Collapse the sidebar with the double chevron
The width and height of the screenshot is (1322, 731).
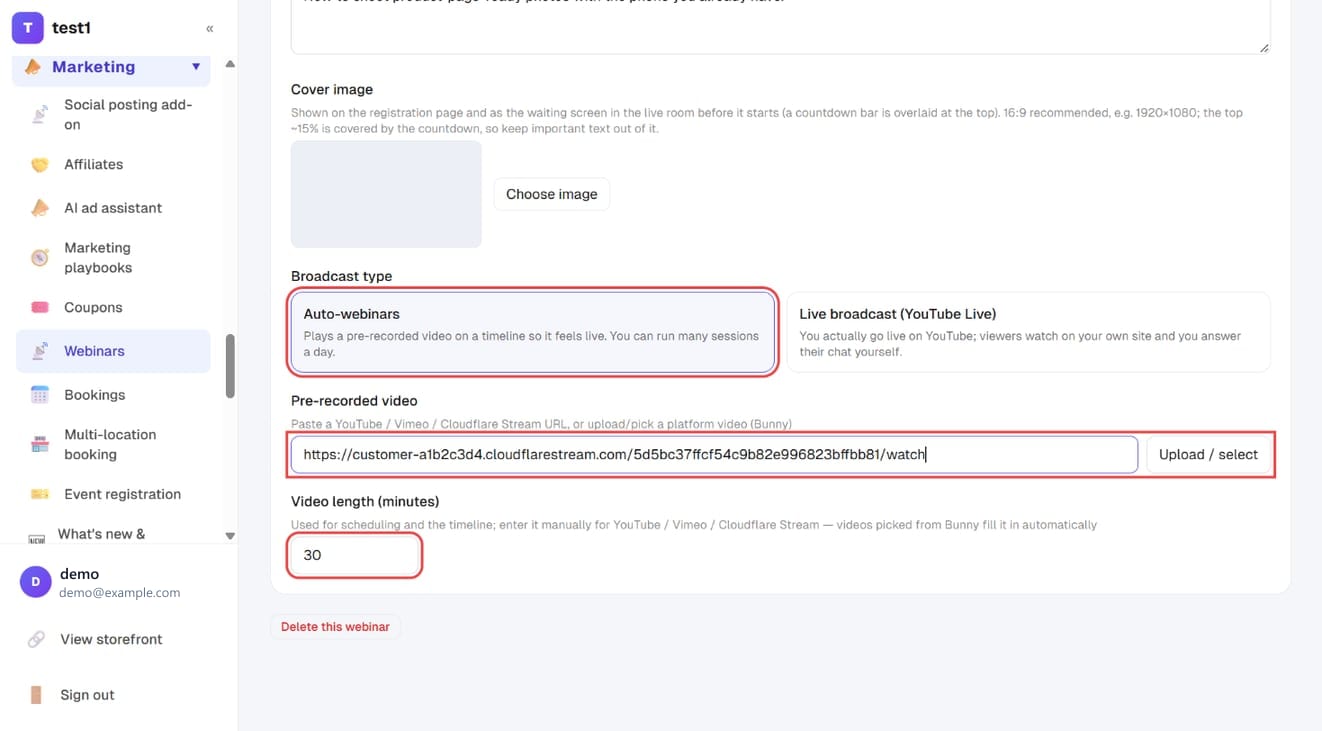click(x=210, y=29)
